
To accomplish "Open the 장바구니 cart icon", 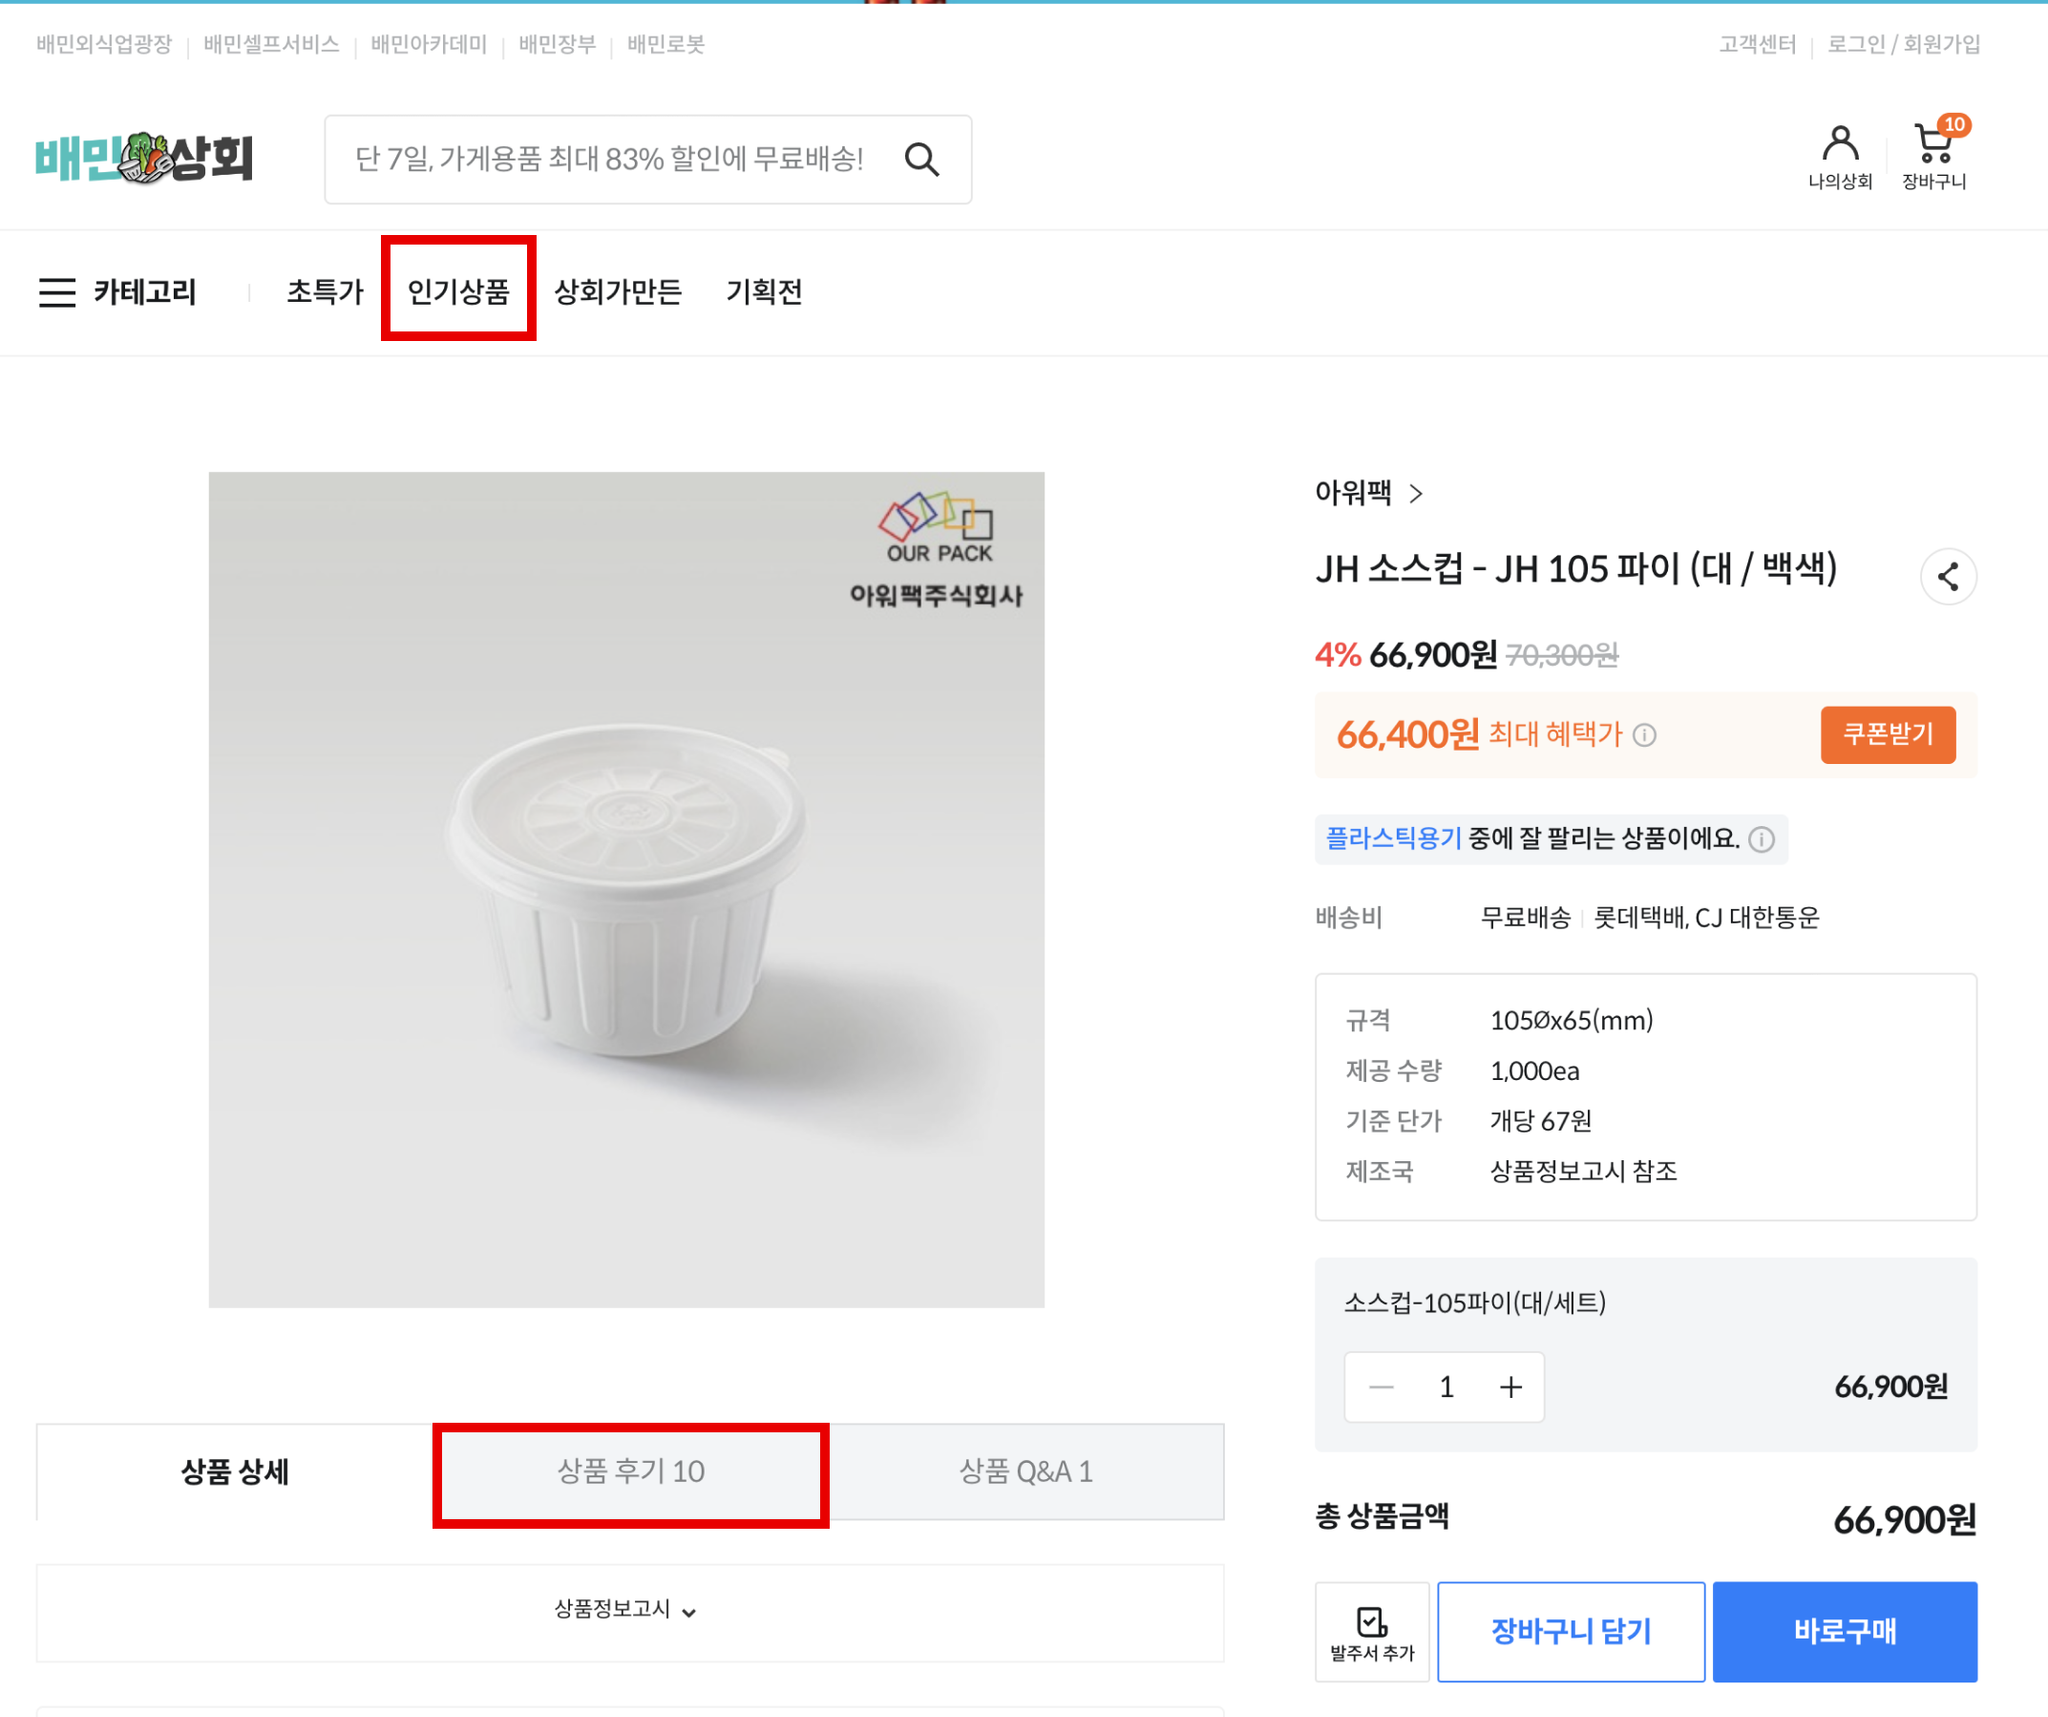I will [1934, 155].
